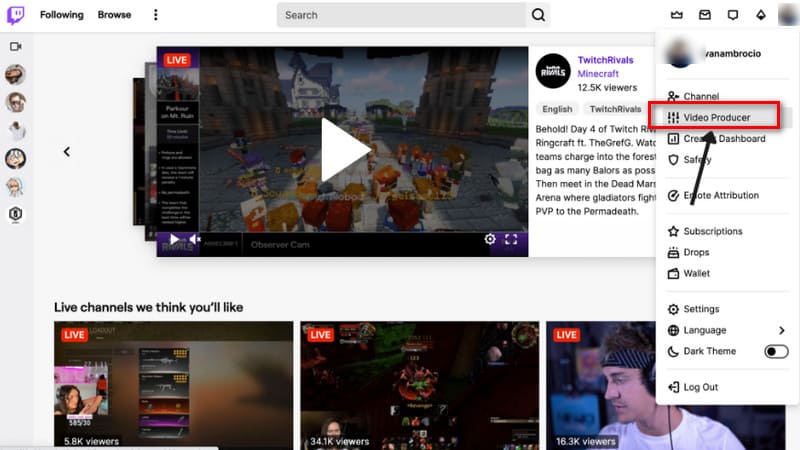This screenshot has width=800, height=450.
Task: Click the username in the dropdown header
Action: tap(733, 54)
